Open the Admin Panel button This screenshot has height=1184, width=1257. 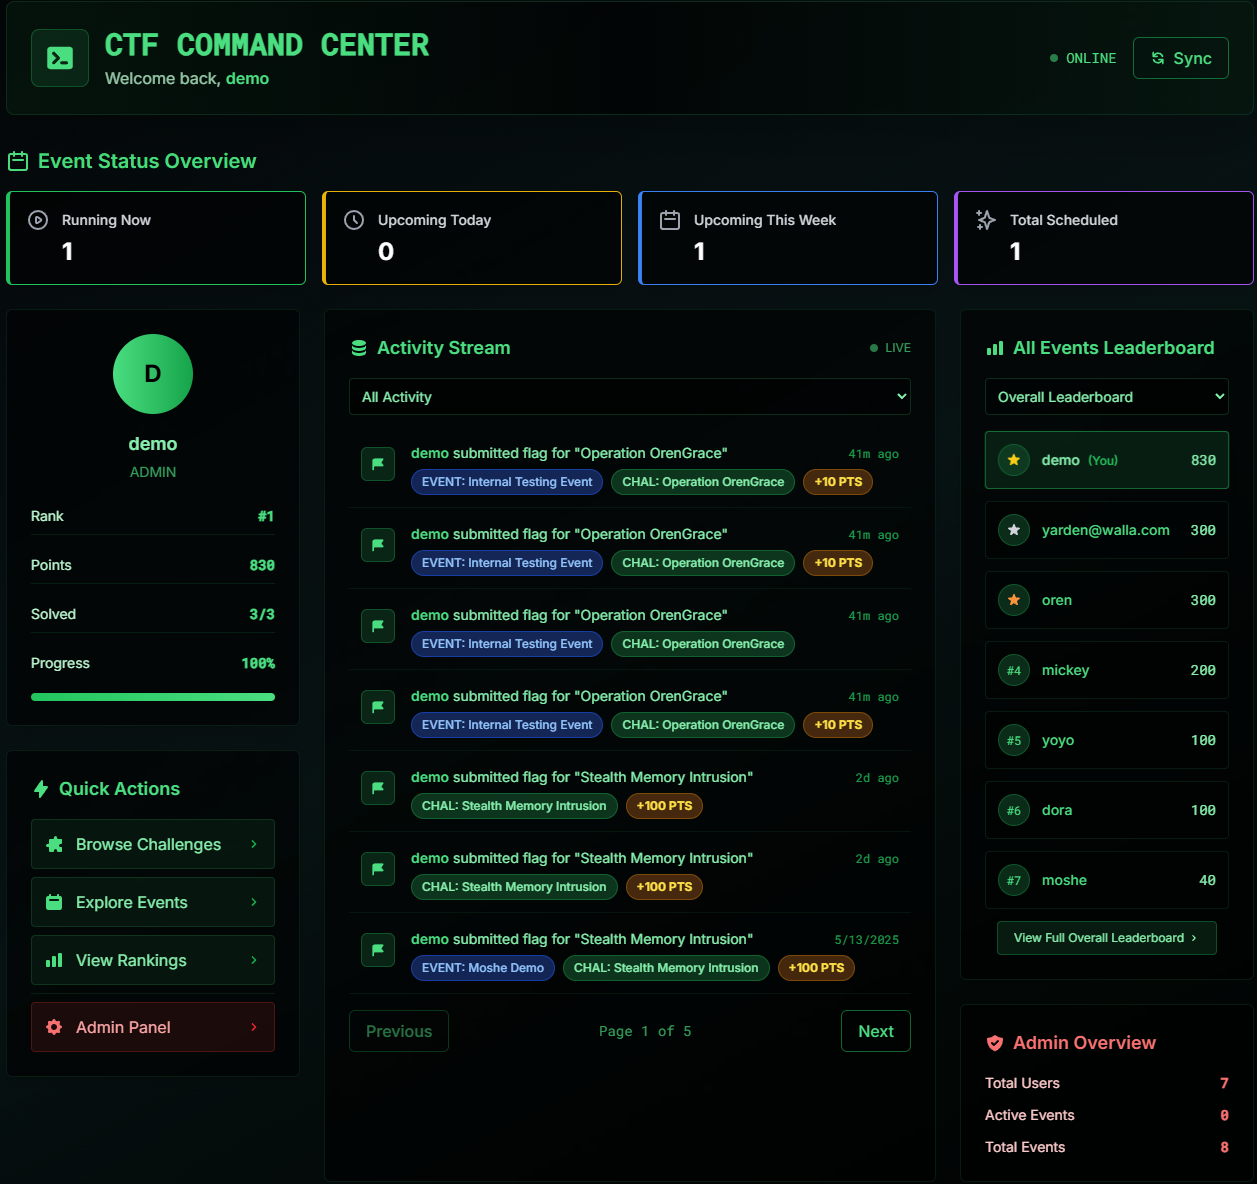click(x=153, y=1027)
